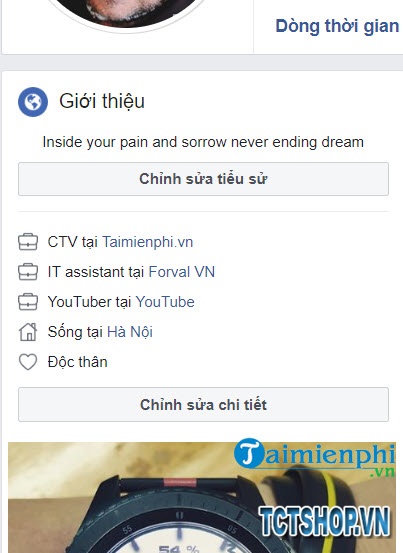Open the Dòng thời gian tab
Viewport: 403px width, 553px height.
pyautogui.click(x=337, y=26)
